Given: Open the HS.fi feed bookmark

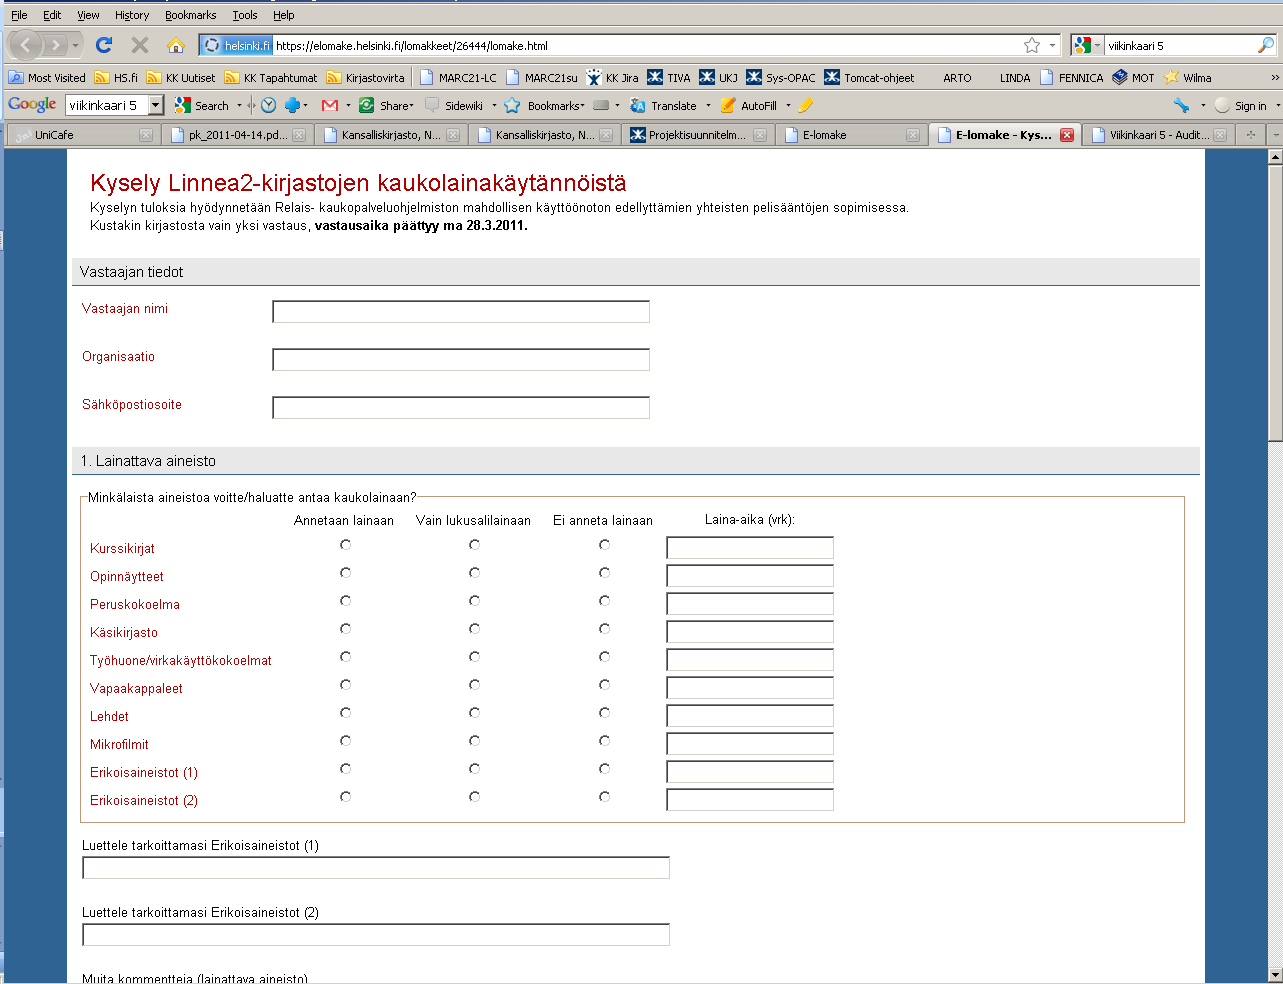Looking at the screenshot, I should click(x=116, y=77).
